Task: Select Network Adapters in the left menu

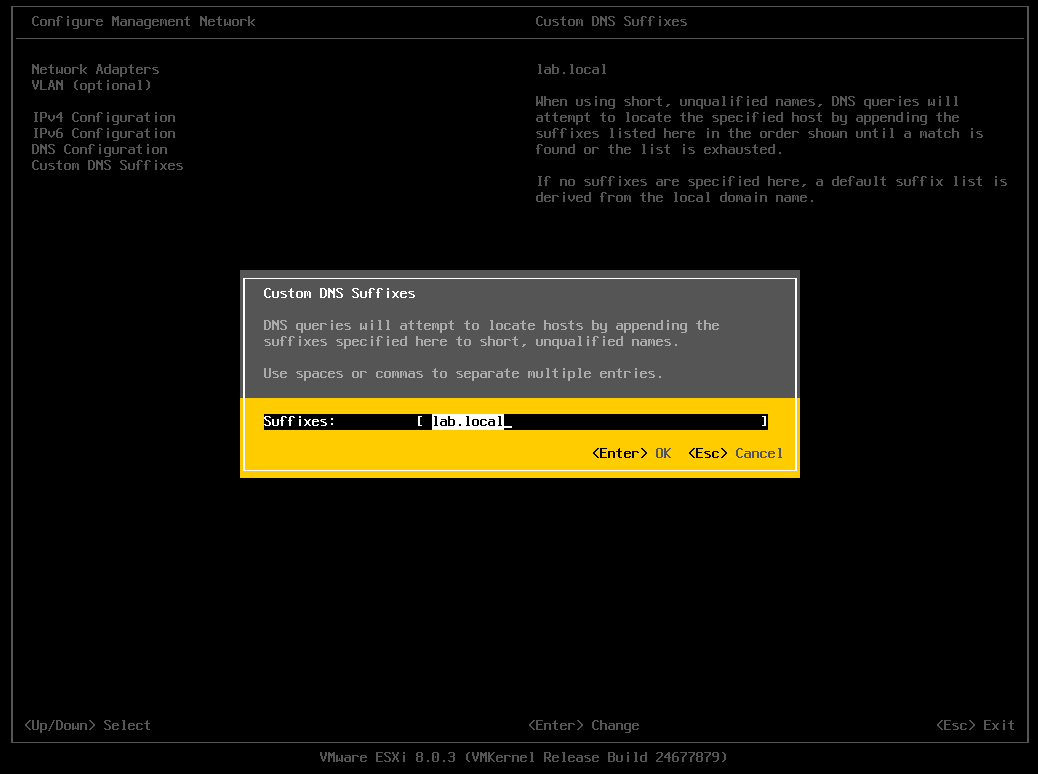Action: (x=95, y=69)
